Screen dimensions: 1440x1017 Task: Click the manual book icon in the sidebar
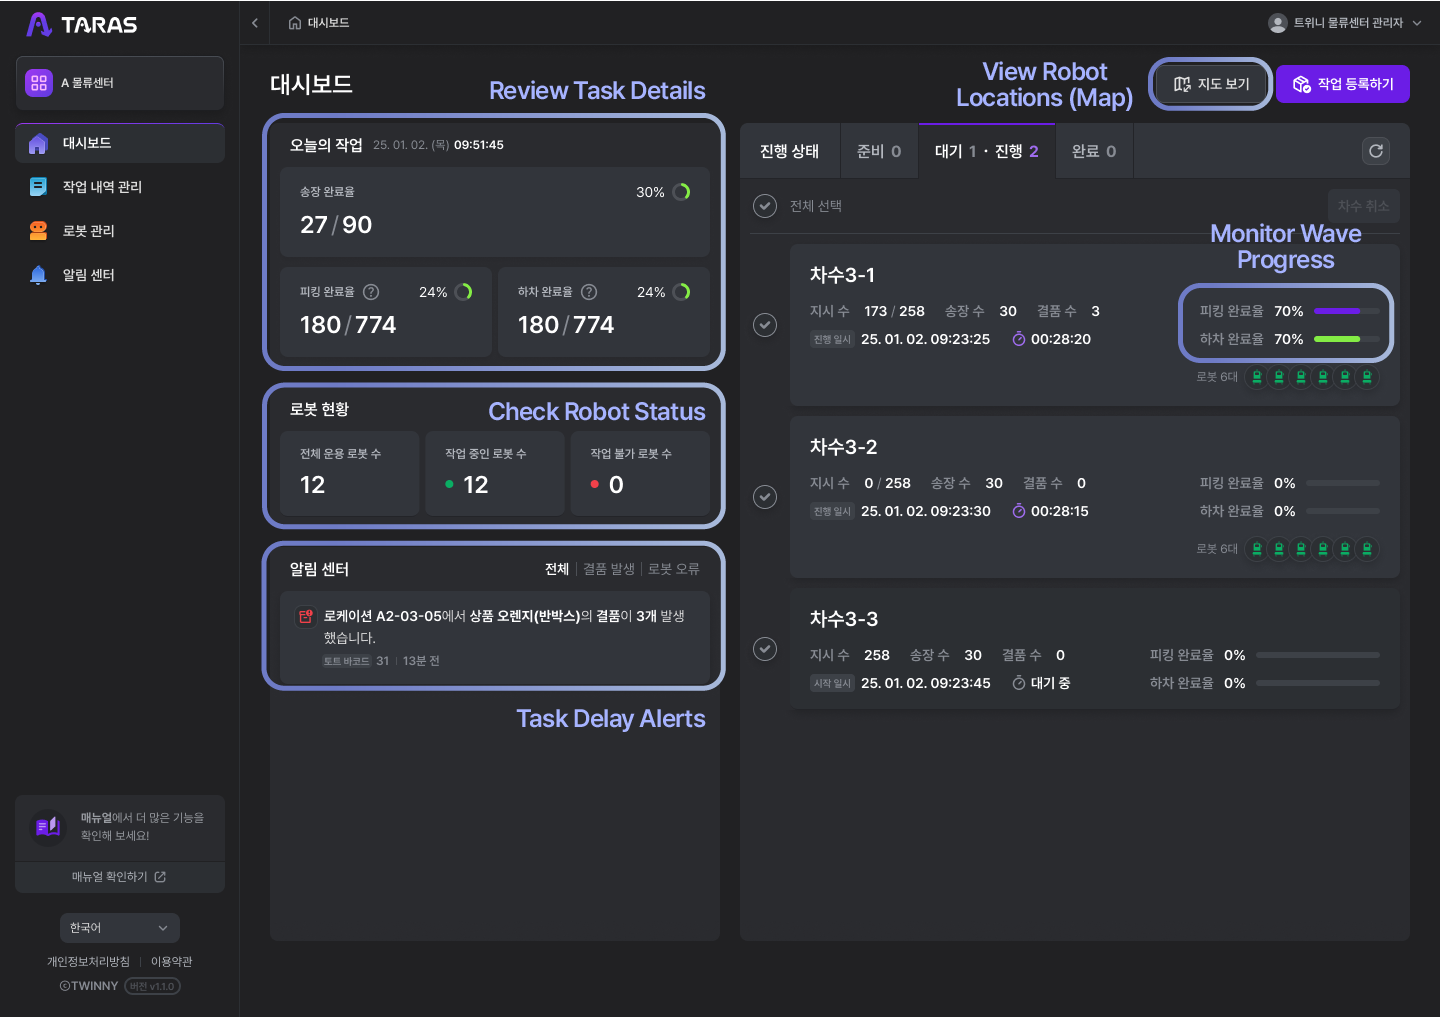point(48,826)
